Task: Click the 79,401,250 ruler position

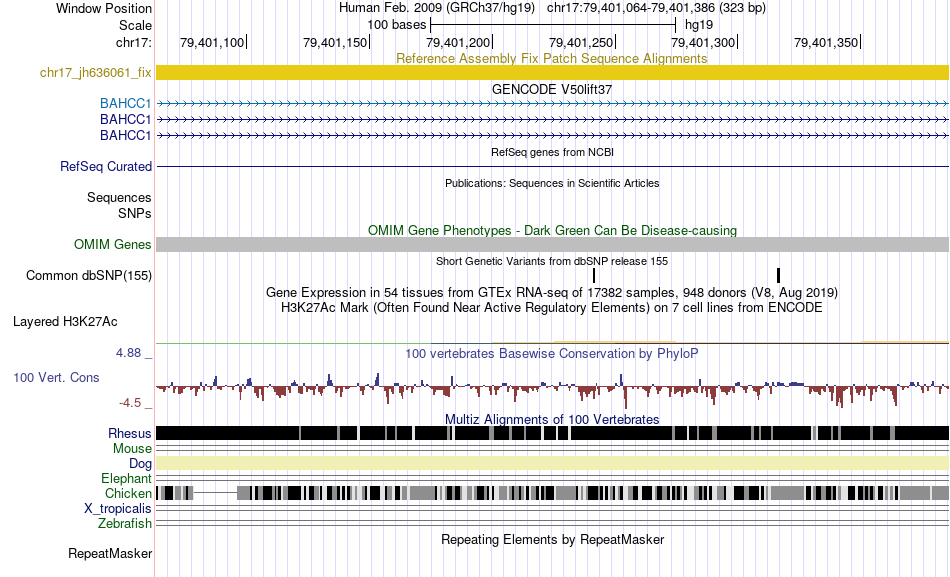Action: 581,42
